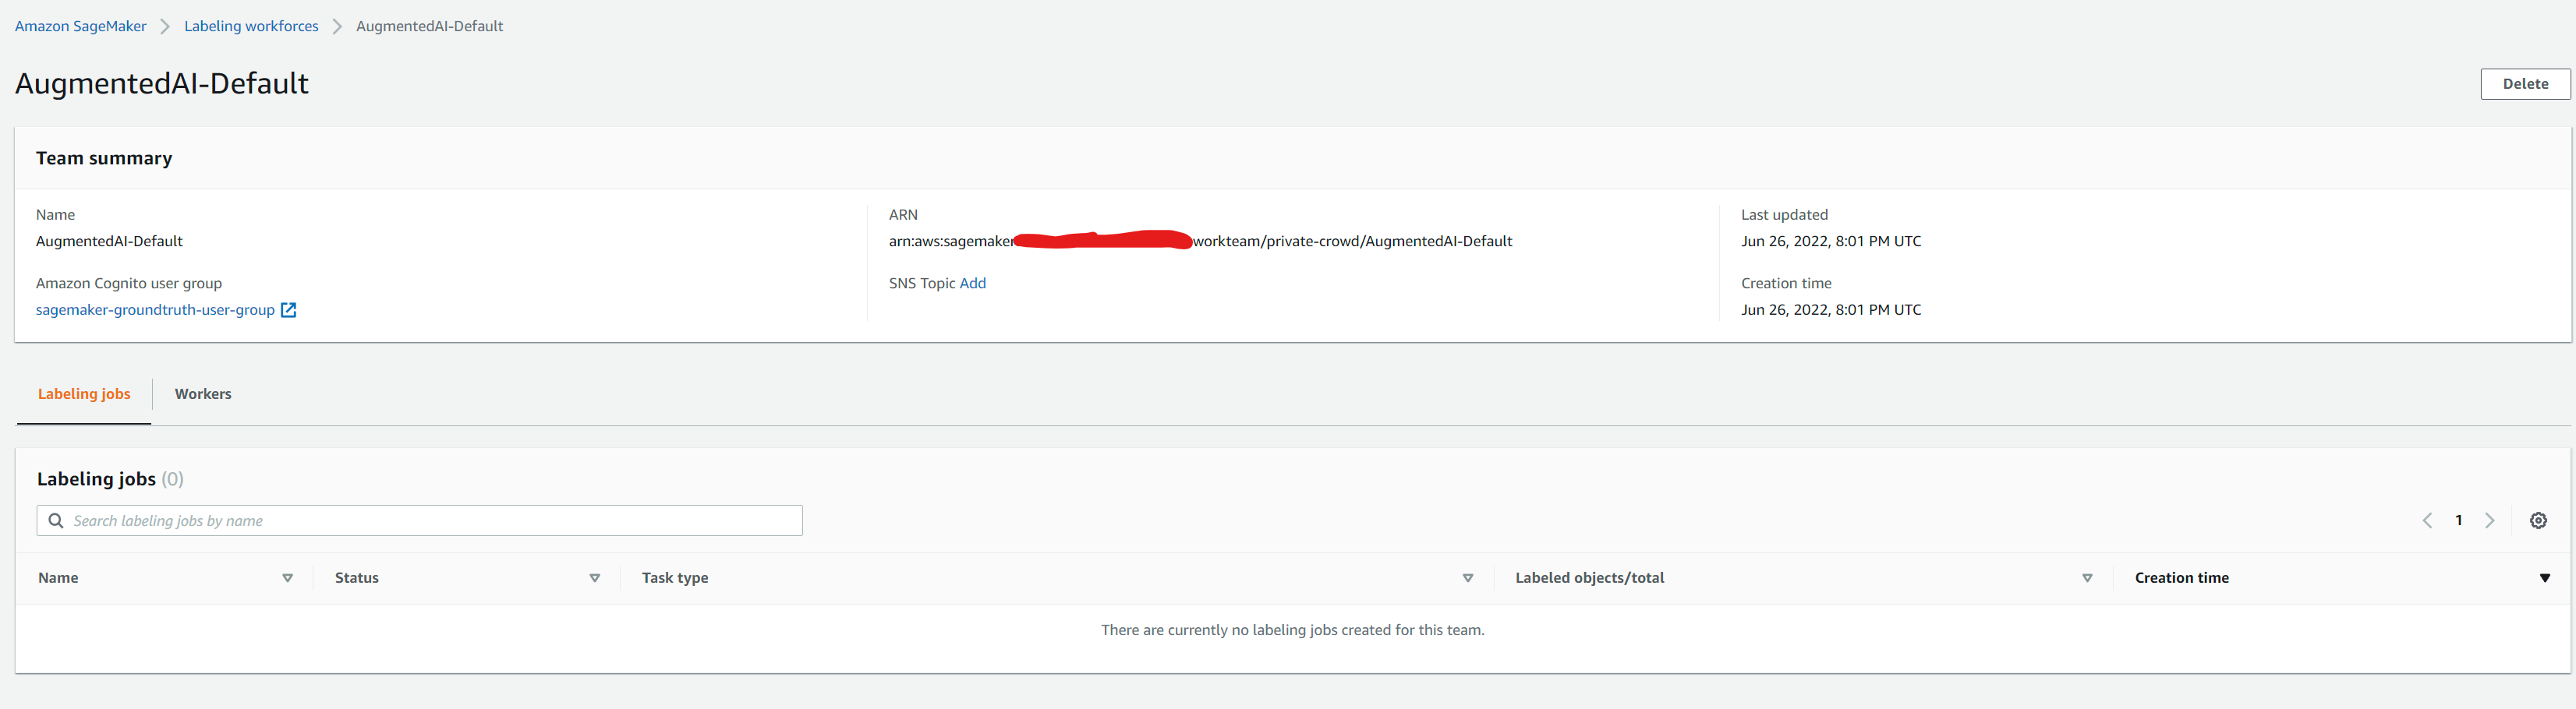Screen dimensions: 2576x709
Task: Sort the table by Name column arrow
Action: [x=287, y=578]
